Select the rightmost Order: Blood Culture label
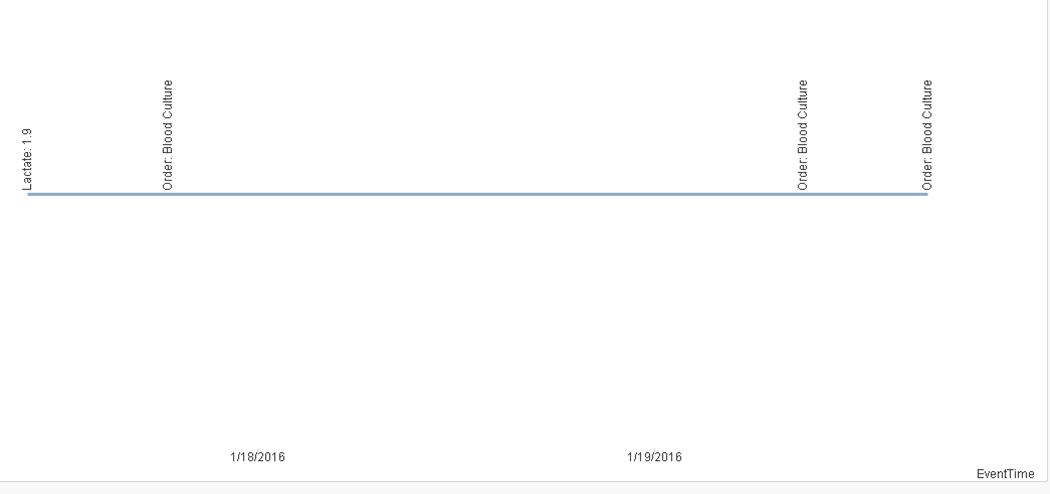 click(x=928, y=135)
